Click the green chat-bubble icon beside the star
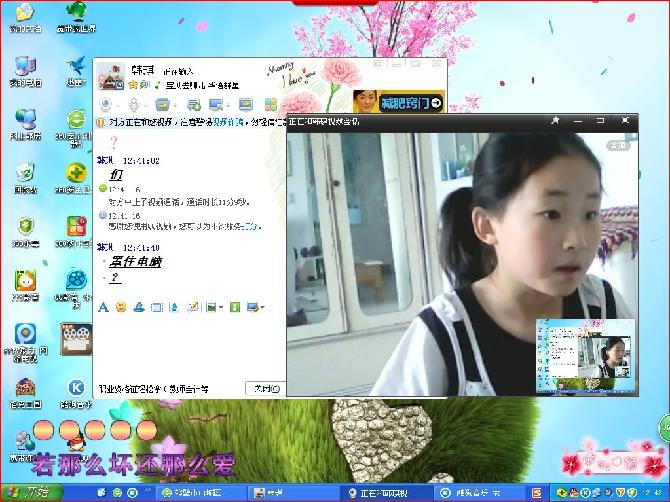Viewport: 670px width, 502px height. (x=144, y=85)
